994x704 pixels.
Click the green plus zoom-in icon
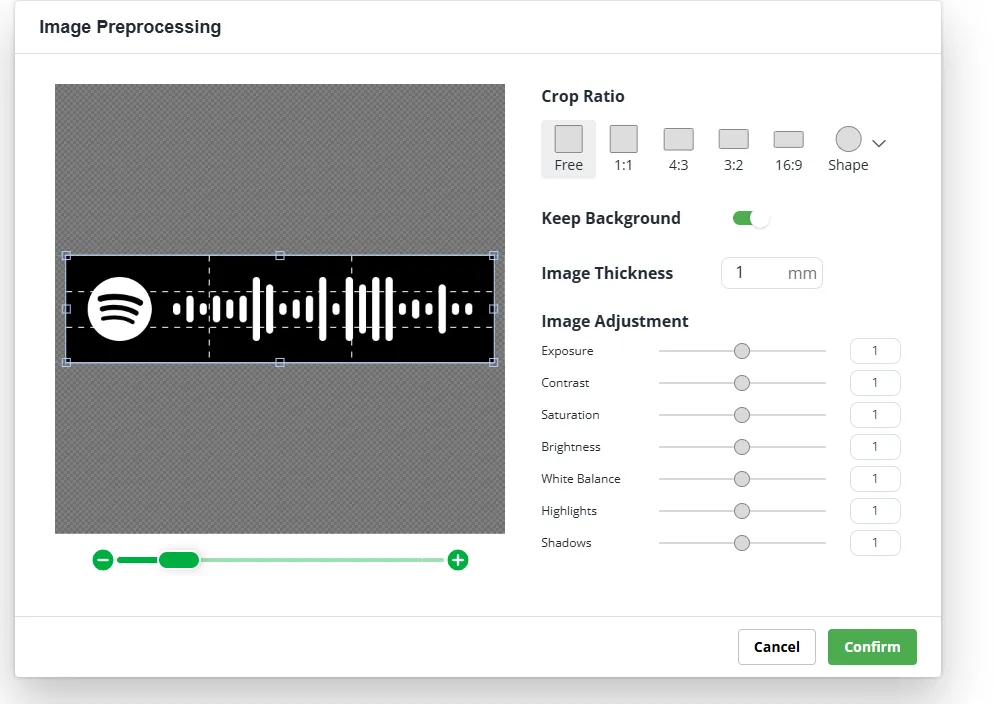(x=457, y=560)
